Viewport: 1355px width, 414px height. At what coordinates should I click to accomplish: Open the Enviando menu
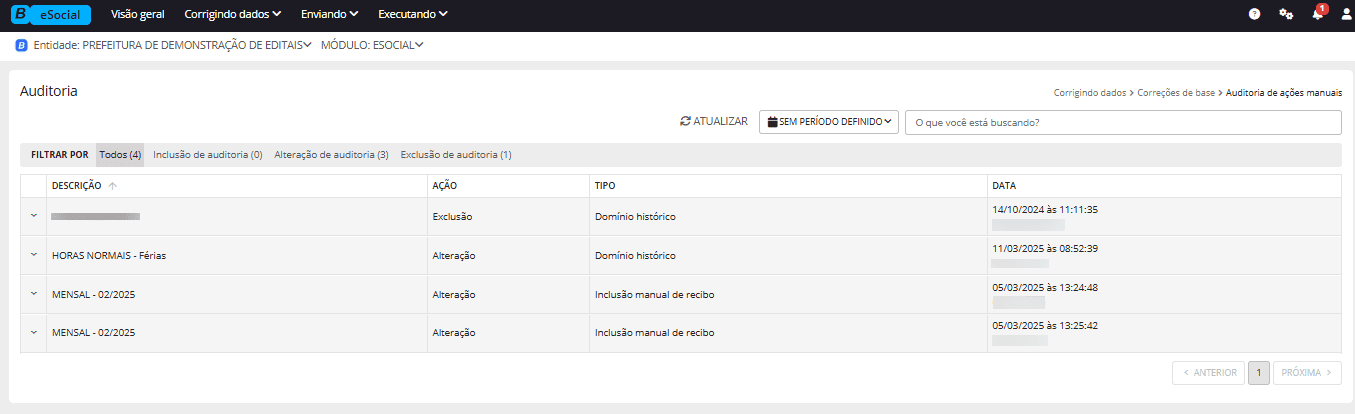click(329, 14)
